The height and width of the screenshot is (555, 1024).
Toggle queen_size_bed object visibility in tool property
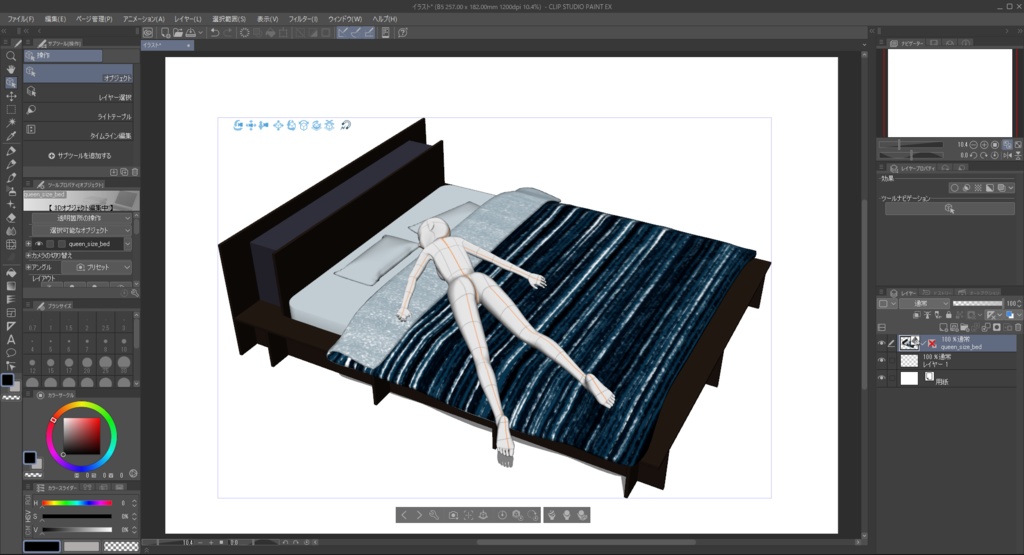click(x=39, y=244)
